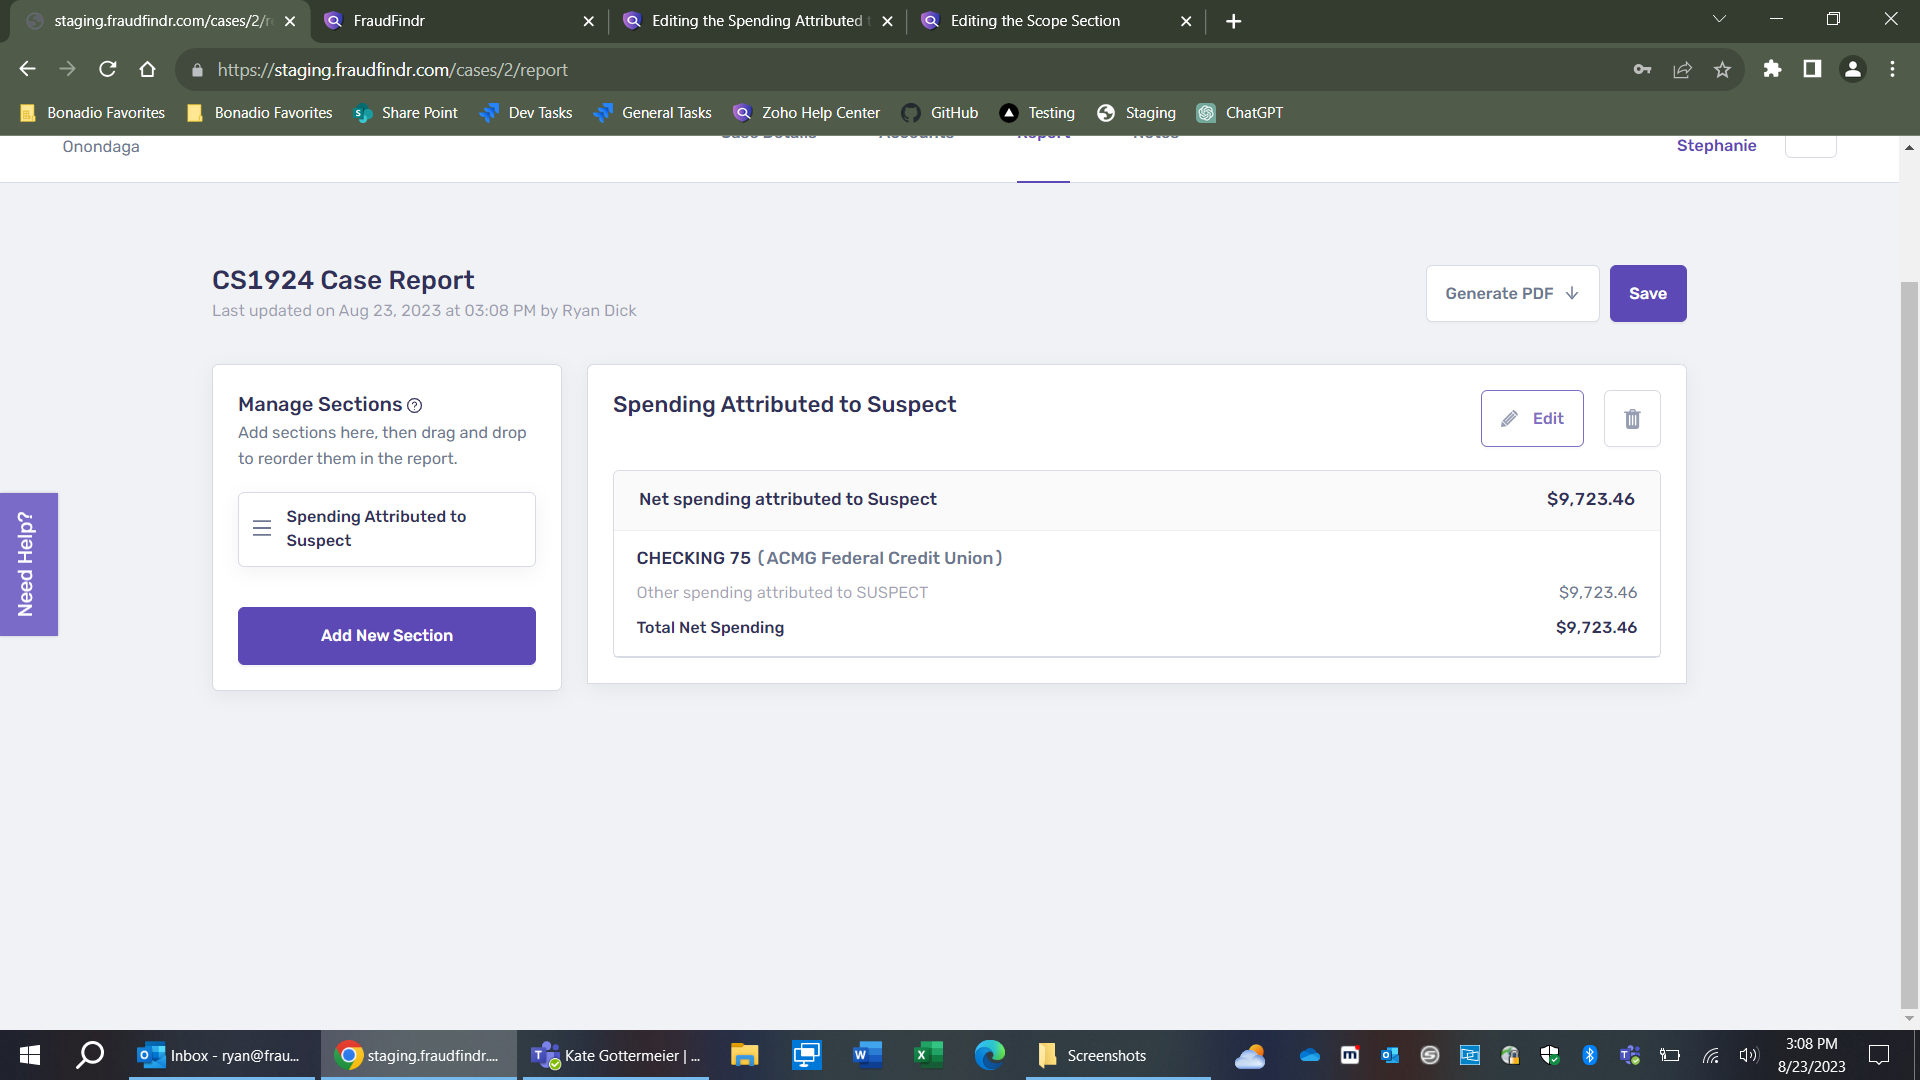The height and width of the screenshot is (1080, 1920).
Task: Switch to the Editing the Scope Section tab
Action: (x=1035, y=21)
